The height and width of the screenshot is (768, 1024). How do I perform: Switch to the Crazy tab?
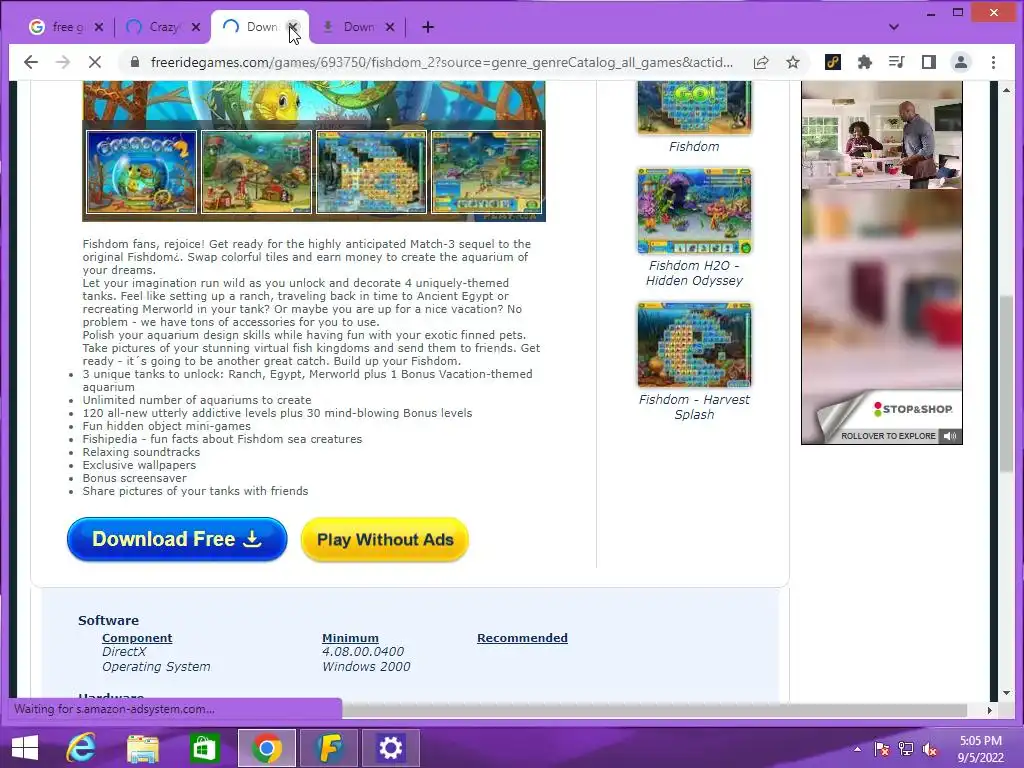point(162,27)
